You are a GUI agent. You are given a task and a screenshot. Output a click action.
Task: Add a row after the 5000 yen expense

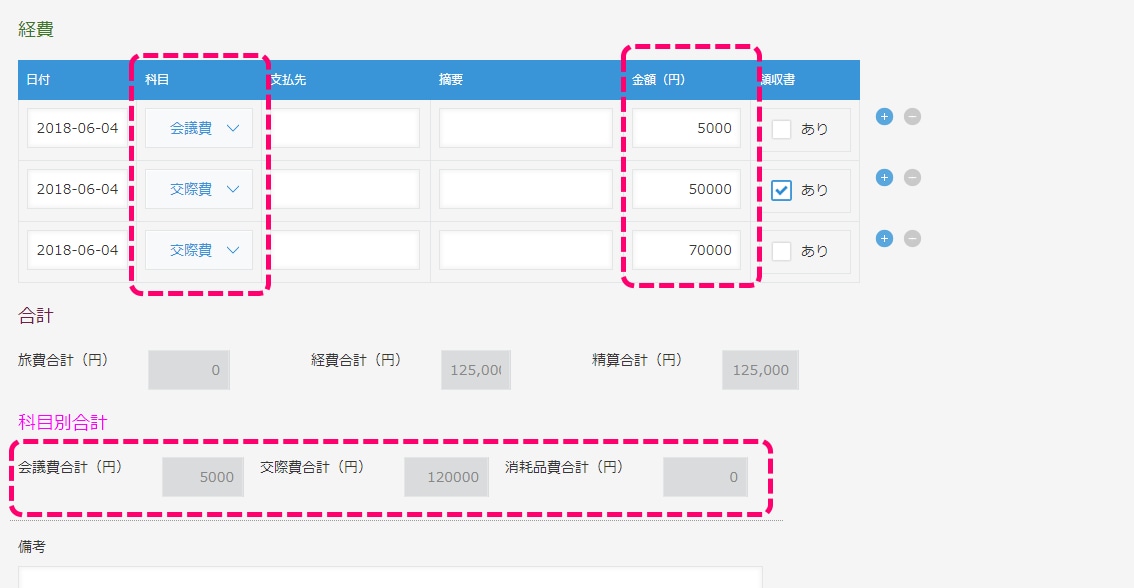click(x=884, y=117)
